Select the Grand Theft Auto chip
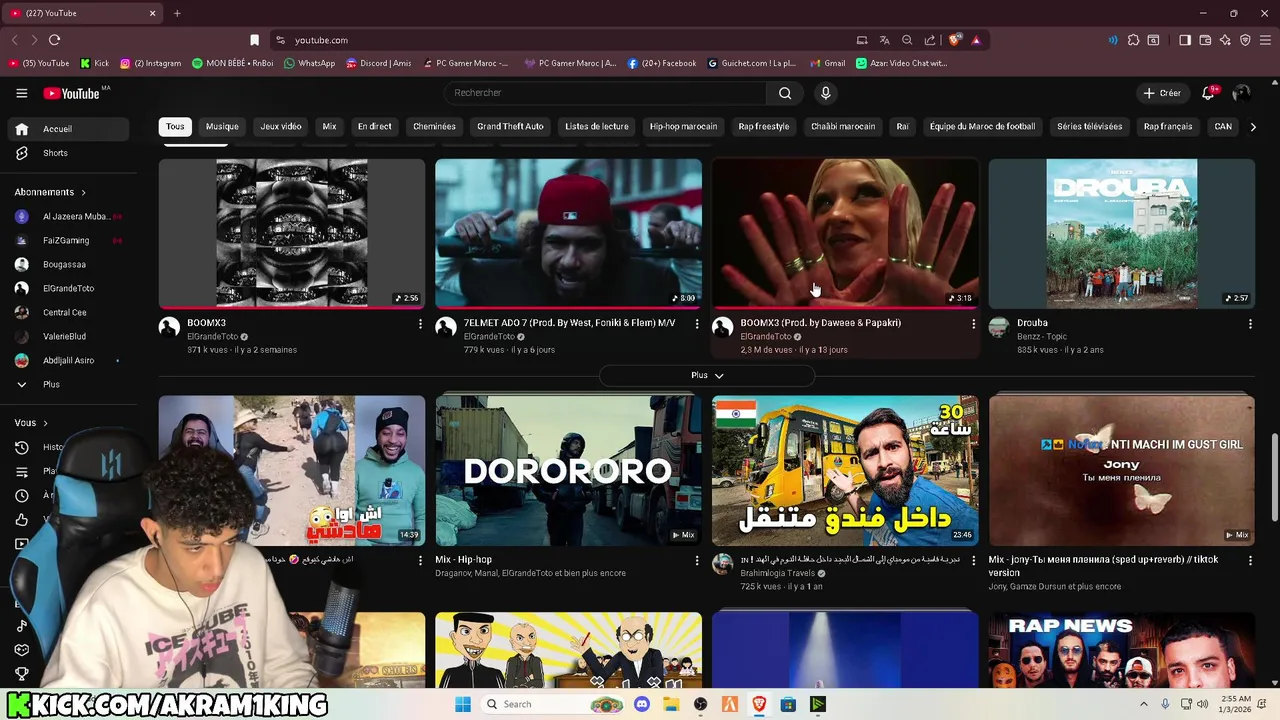 (510, 127)
